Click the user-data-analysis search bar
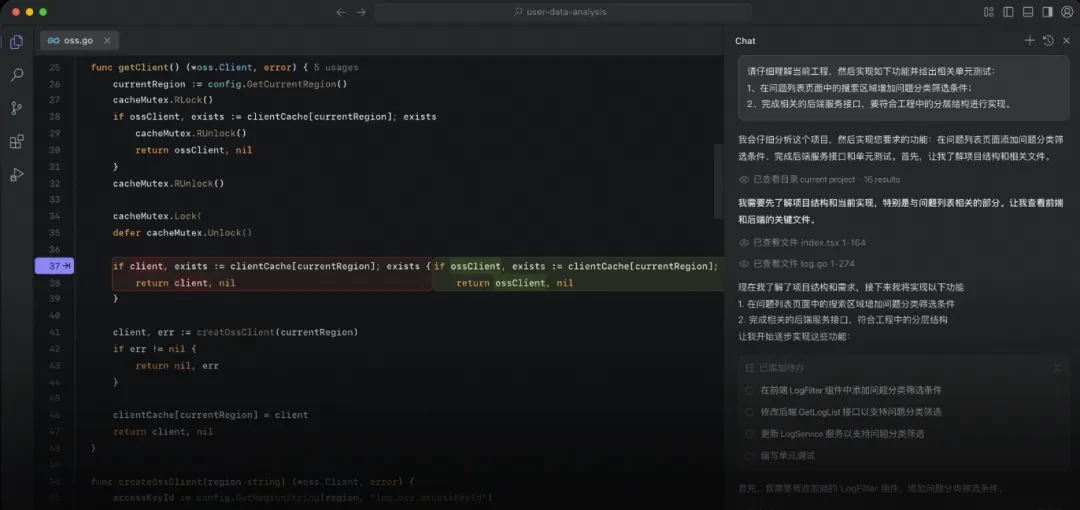1080x510 pixels. coord(562,12)
